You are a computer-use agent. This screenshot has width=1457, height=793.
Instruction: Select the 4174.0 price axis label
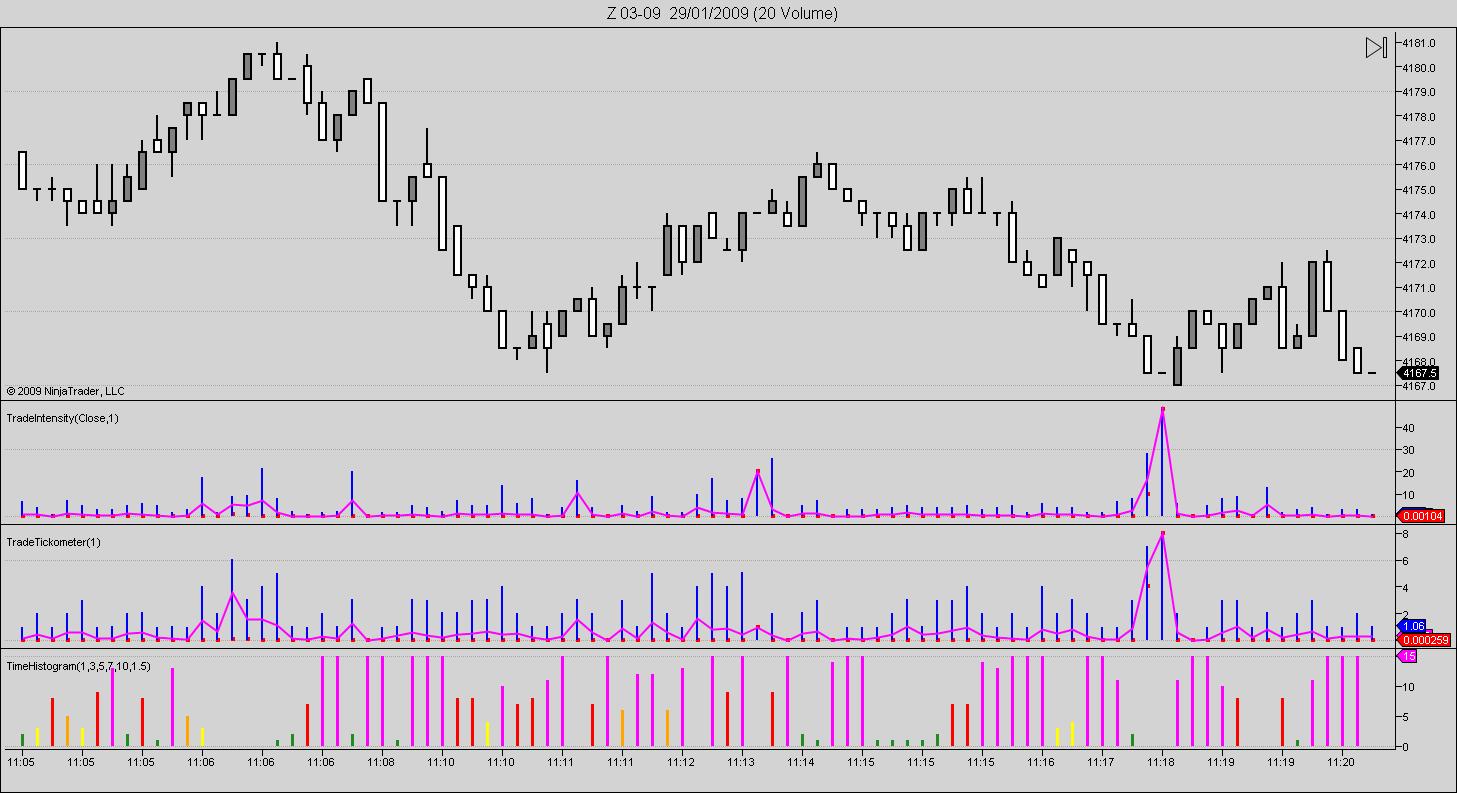point(1419,215)
